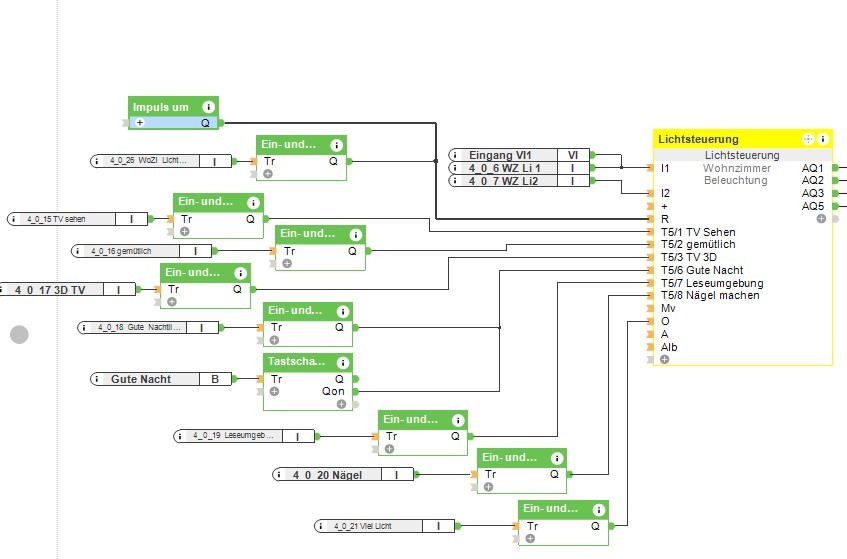
Task: Open info icon of Ein-und block fed by 4_0_15 TV sehen
Action: pos(253,203)
